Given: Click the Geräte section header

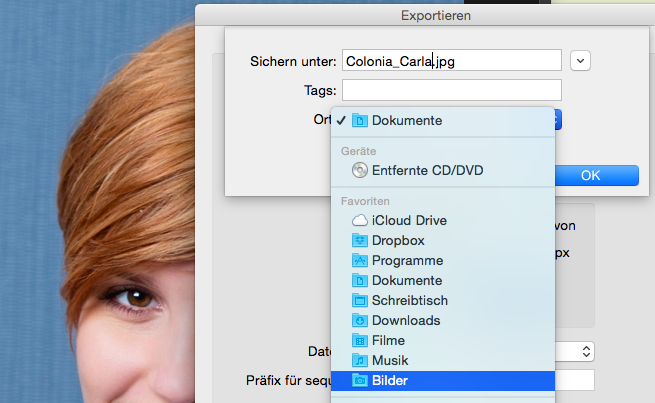Looking at the screenshot, I should point(358,151).
